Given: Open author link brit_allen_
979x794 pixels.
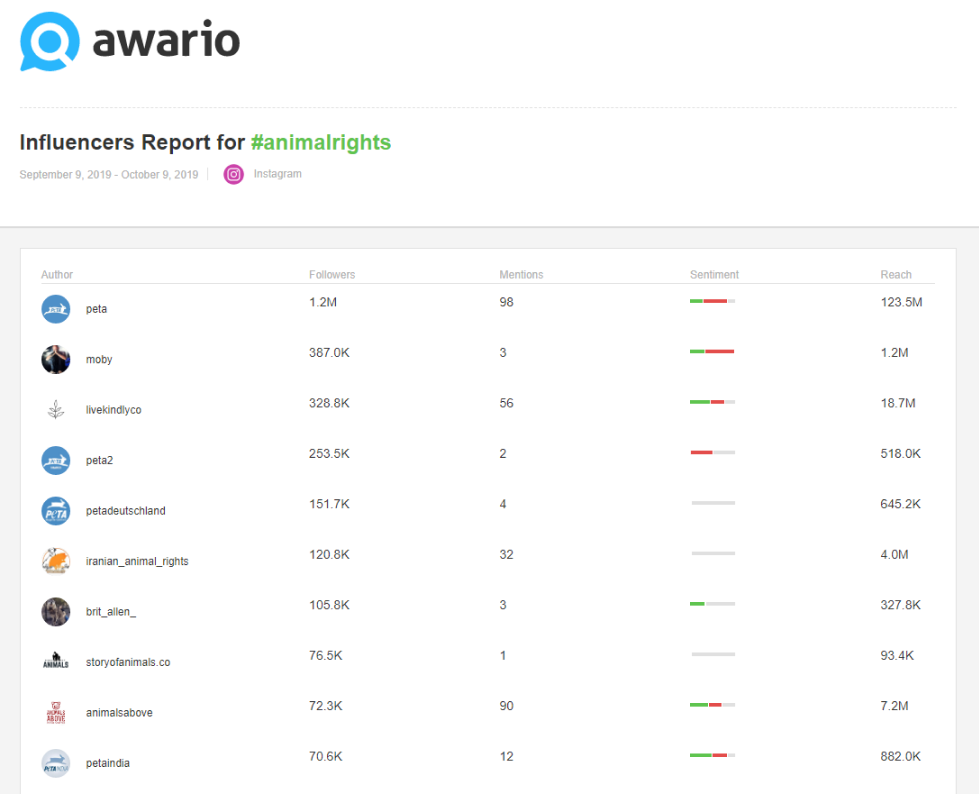Looking at the screenshot, I should pos(111,612).
